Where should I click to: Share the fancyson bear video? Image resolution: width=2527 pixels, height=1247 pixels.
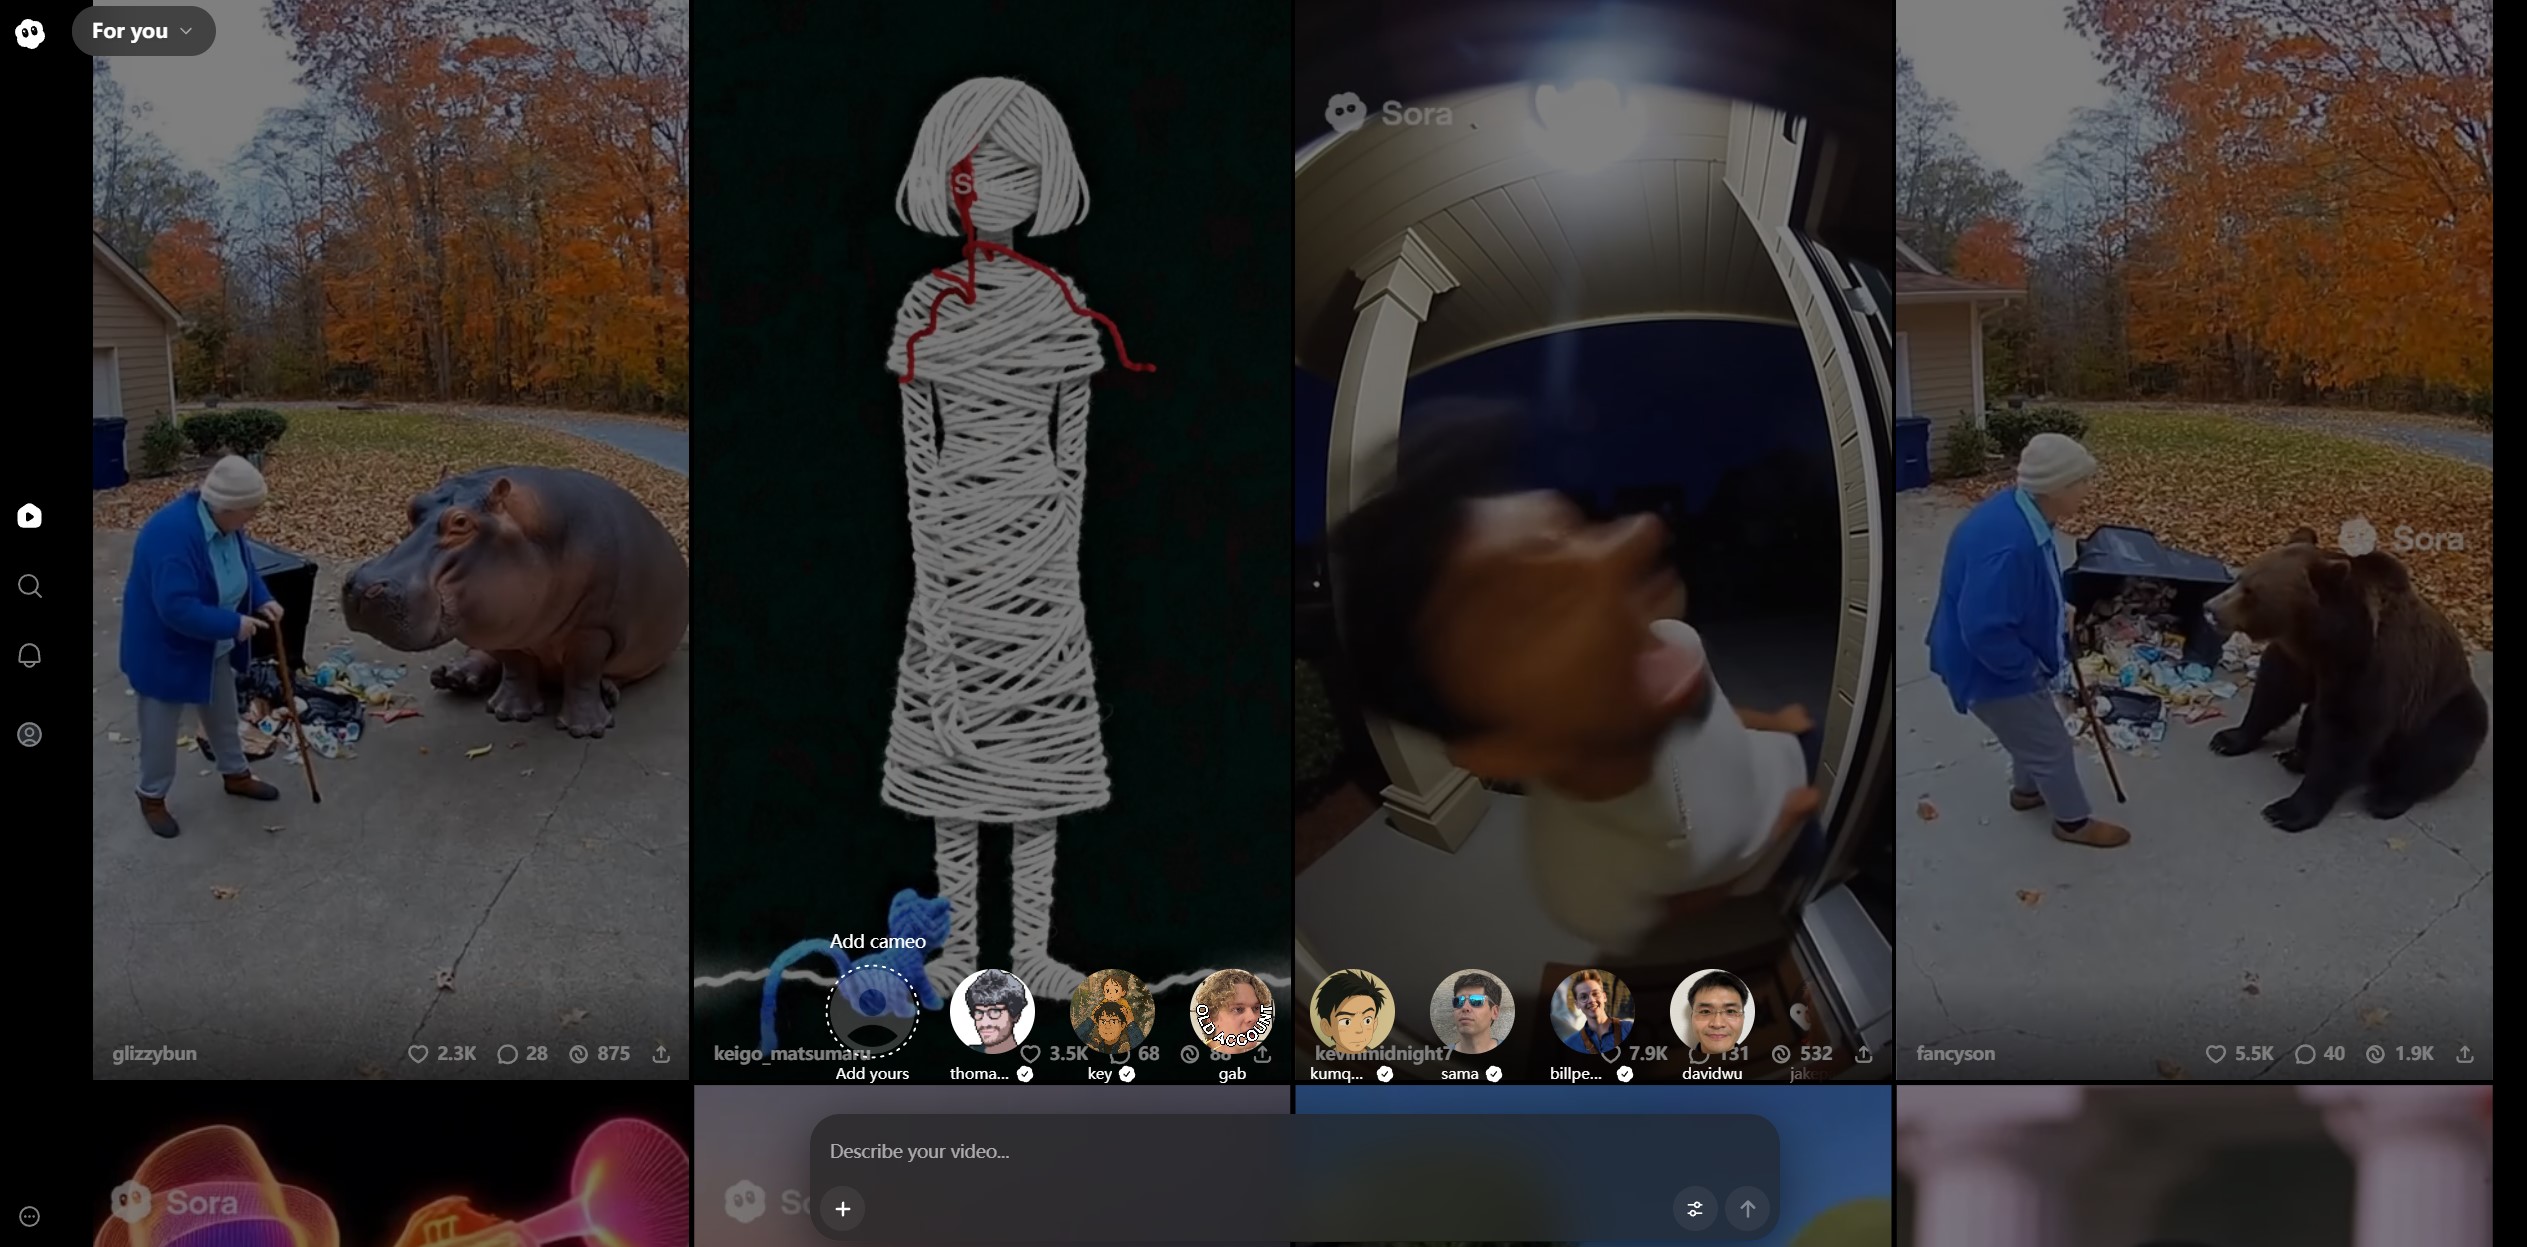pyautogui.click(x=2465, y=1054)
